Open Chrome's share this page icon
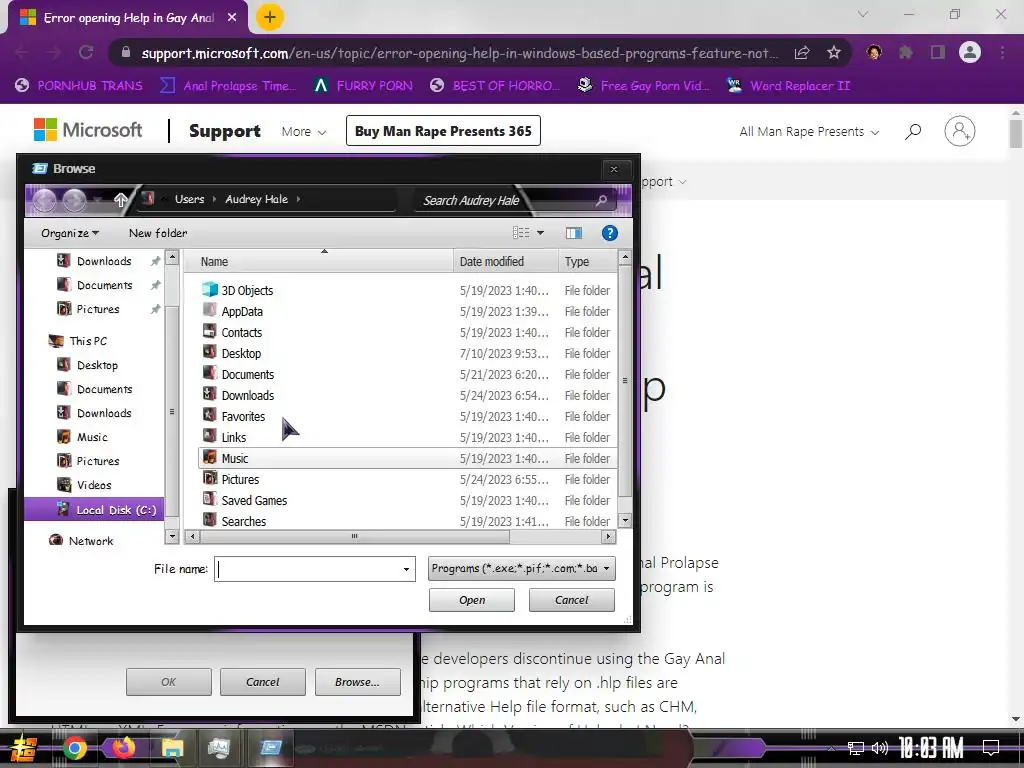The image size is (1024, 768). pos(802,52)
